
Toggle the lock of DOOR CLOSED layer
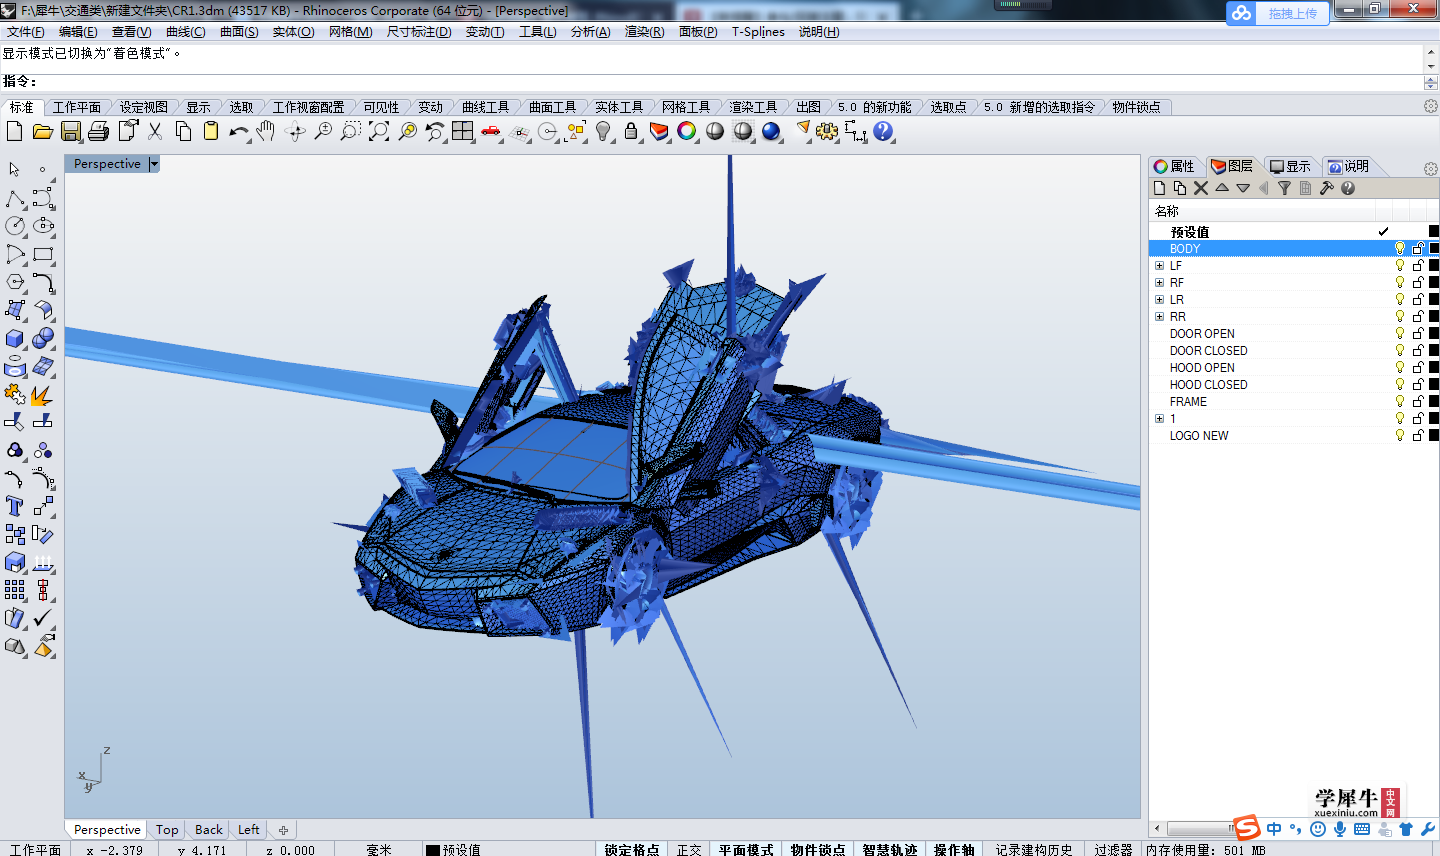click(x=1418, y=350)
